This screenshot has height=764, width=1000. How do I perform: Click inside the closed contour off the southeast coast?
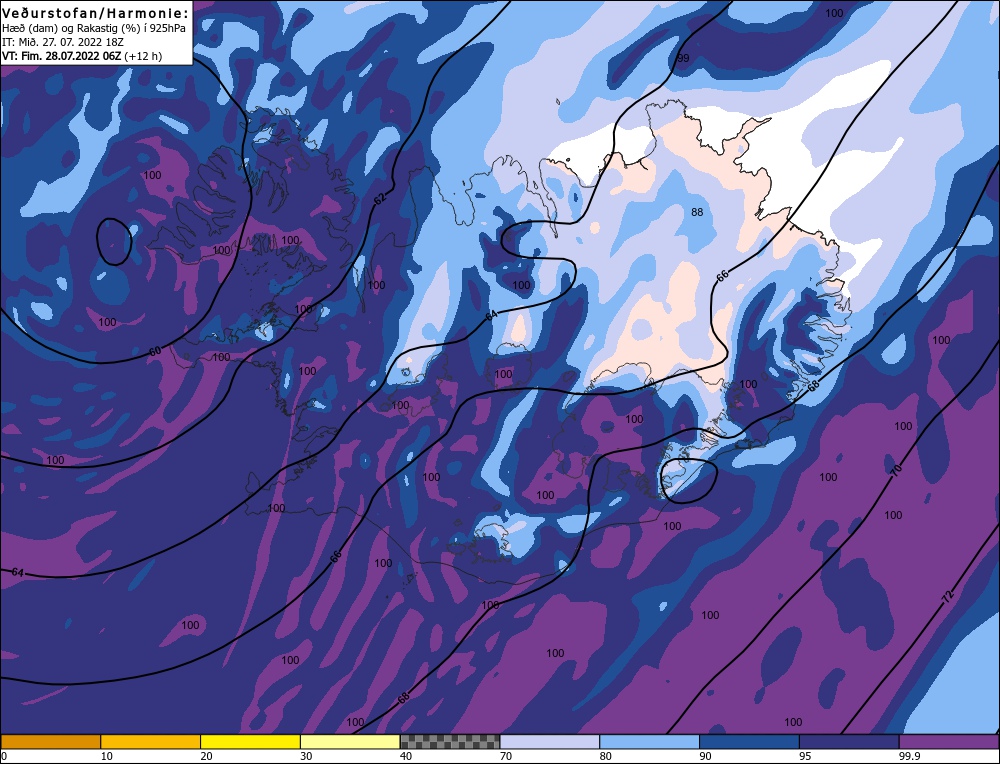tap(689, 480)
